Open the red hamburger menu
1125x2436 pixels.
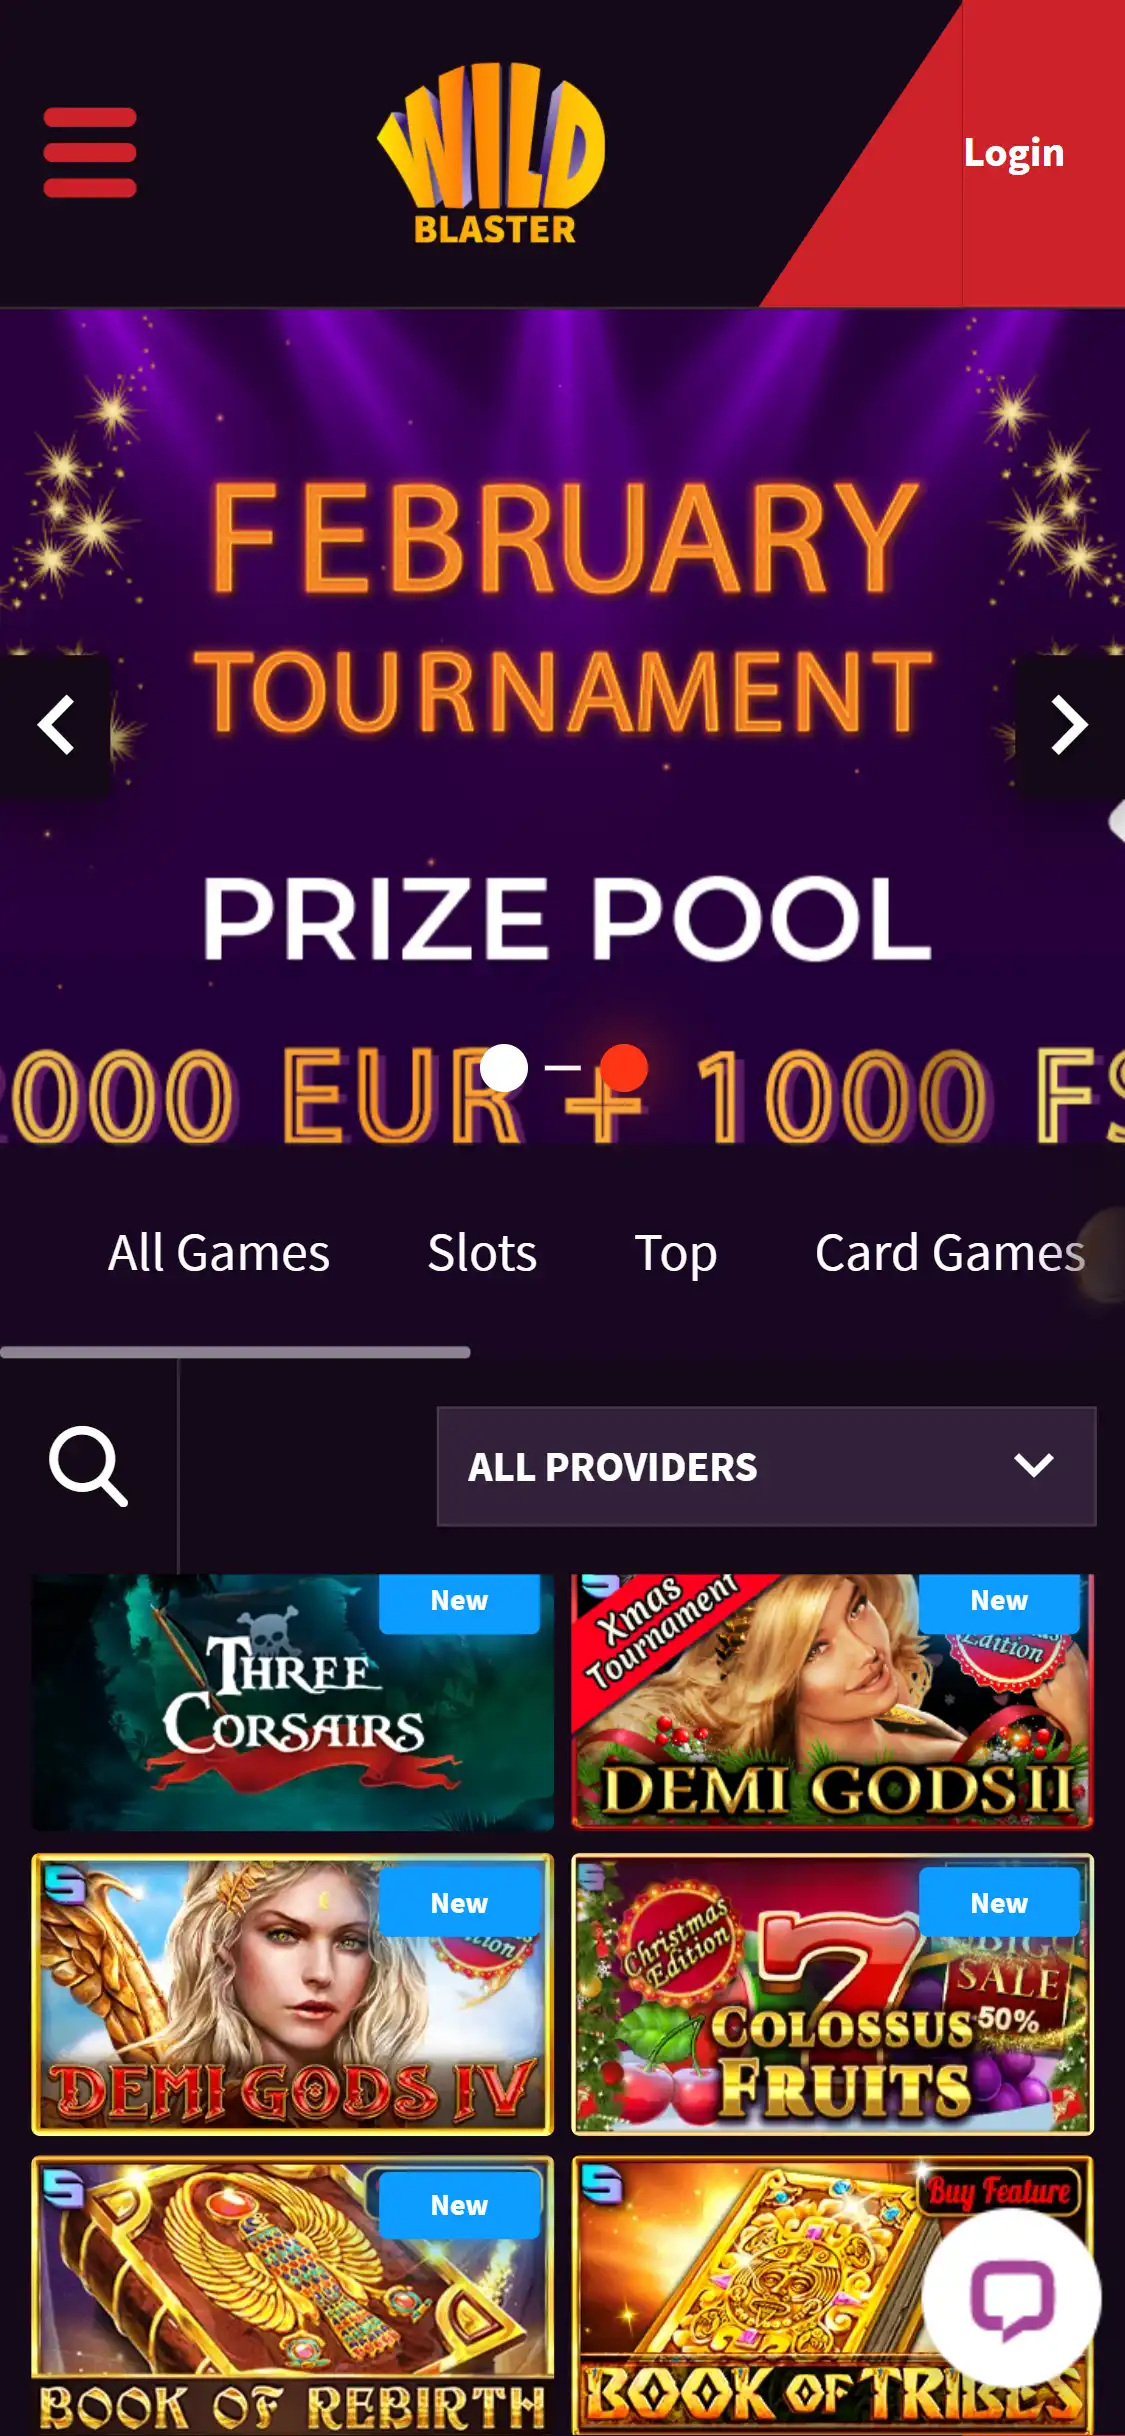pos(90,152)
